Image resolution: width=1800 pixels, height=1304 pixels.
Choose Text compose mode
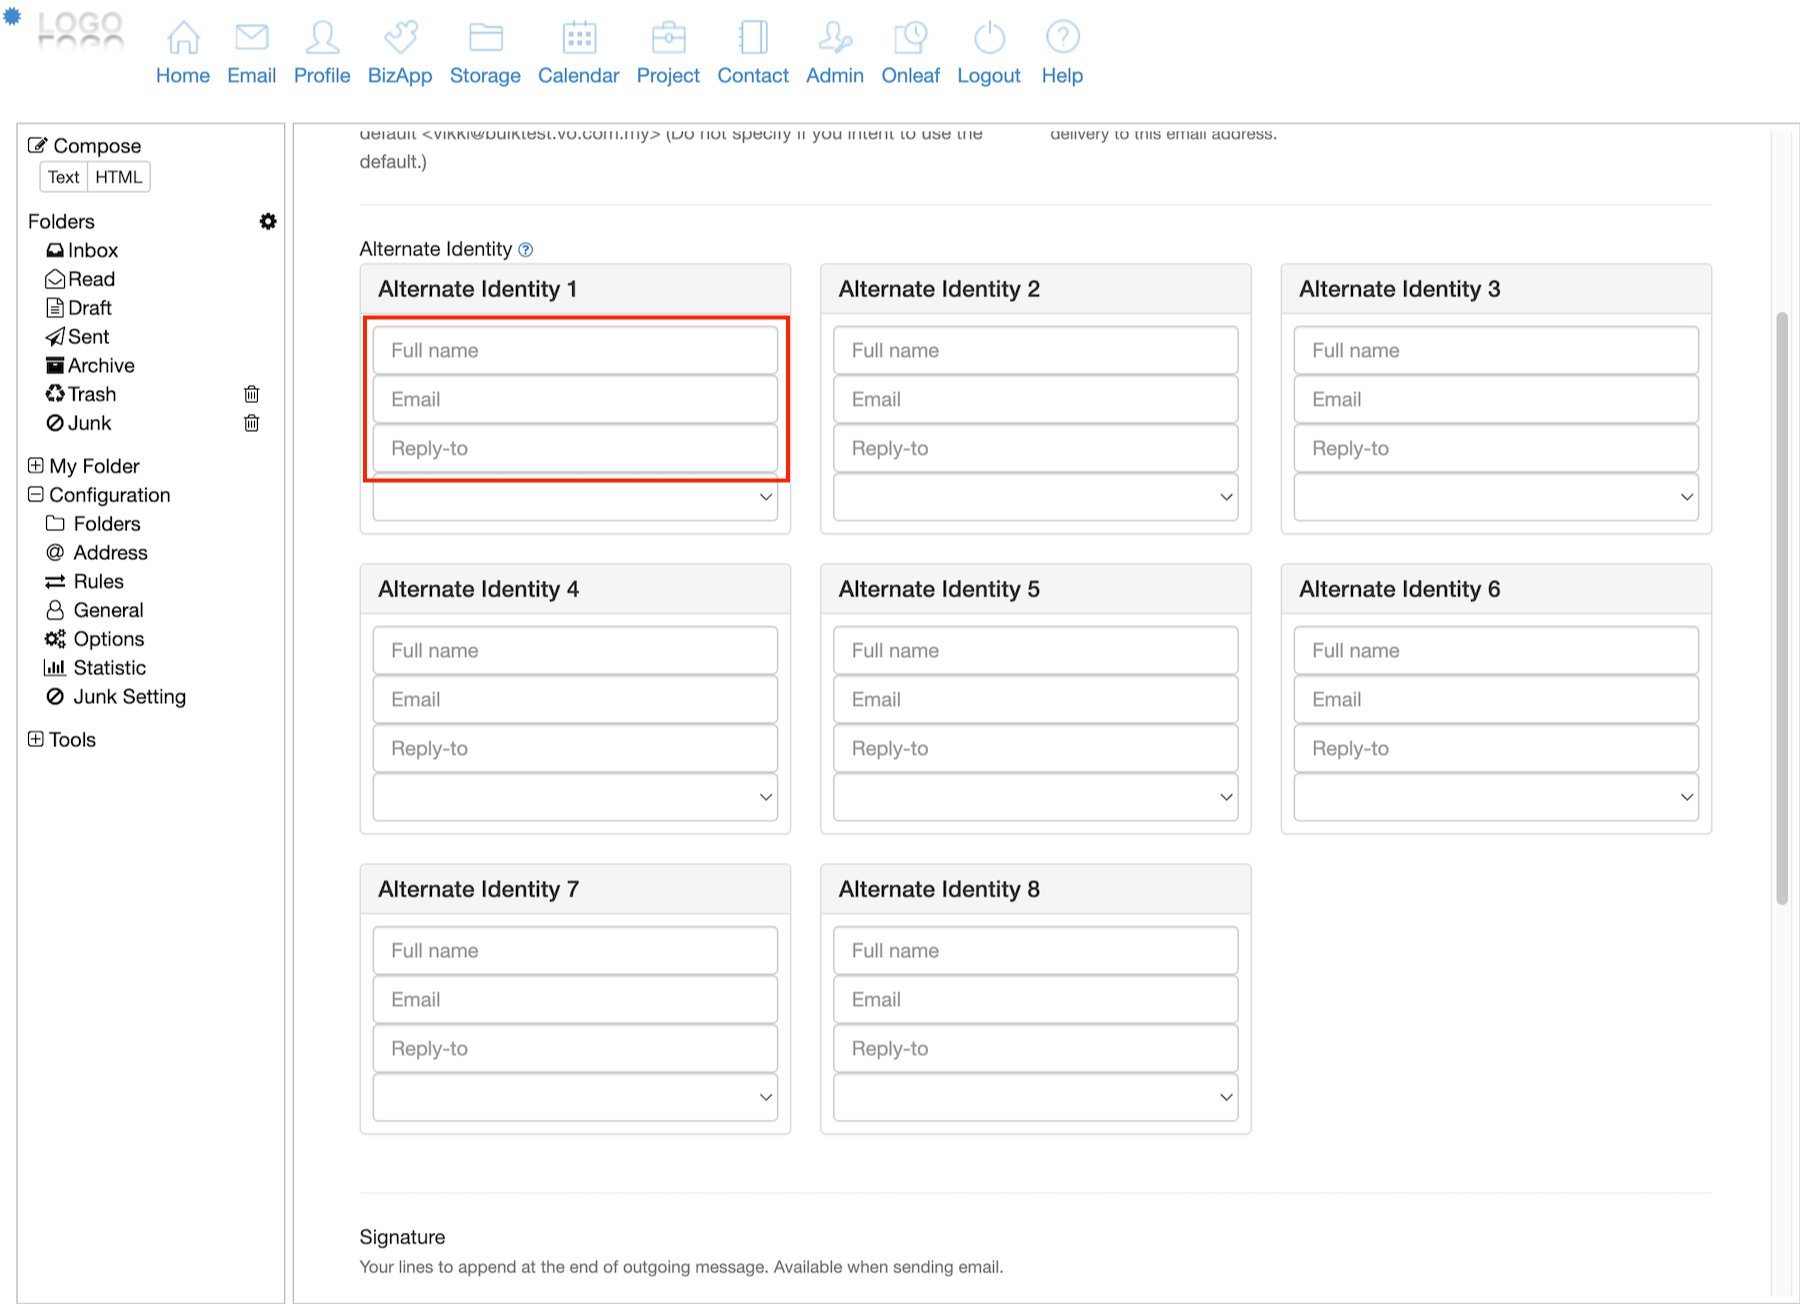[x=63, y=177]
